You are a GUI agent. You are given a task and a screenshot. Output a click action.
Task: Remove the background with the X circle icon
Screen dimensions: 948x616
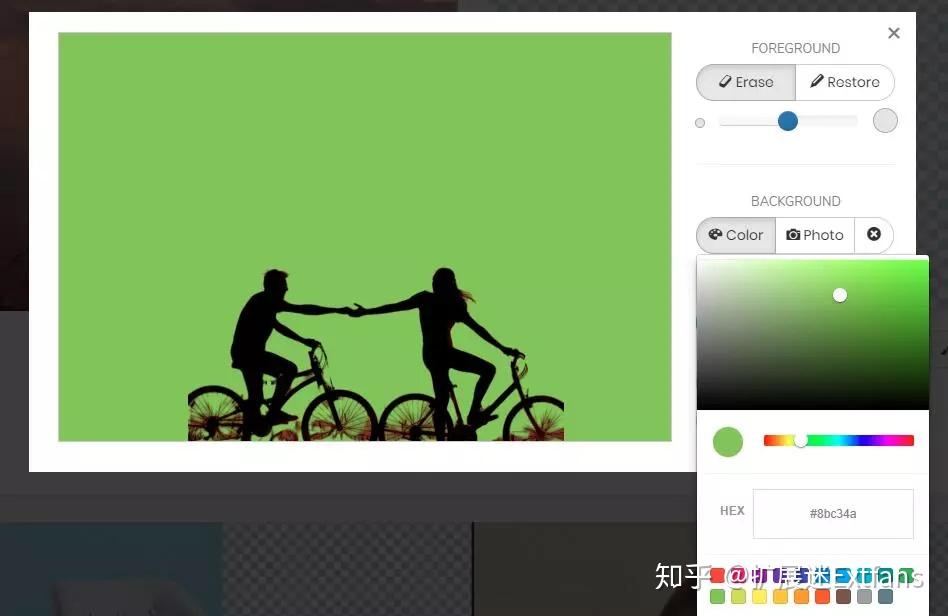pos(874,235)
